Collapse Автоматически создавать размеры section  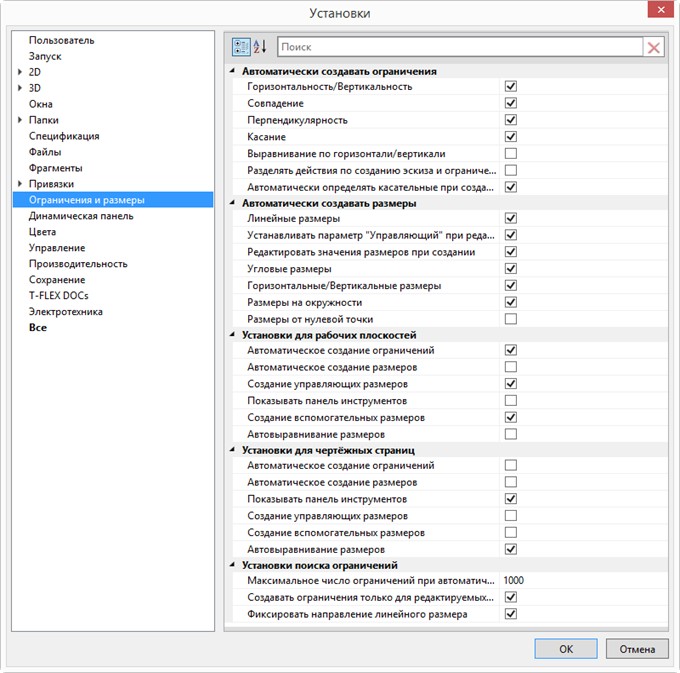tap(232, 203)
